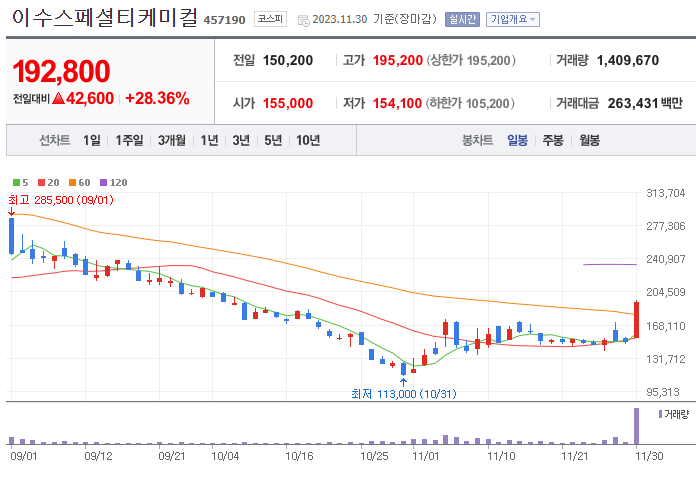696x479 pixels.
Task: Click the 시가 155,000 value
Action: [288, 103]
